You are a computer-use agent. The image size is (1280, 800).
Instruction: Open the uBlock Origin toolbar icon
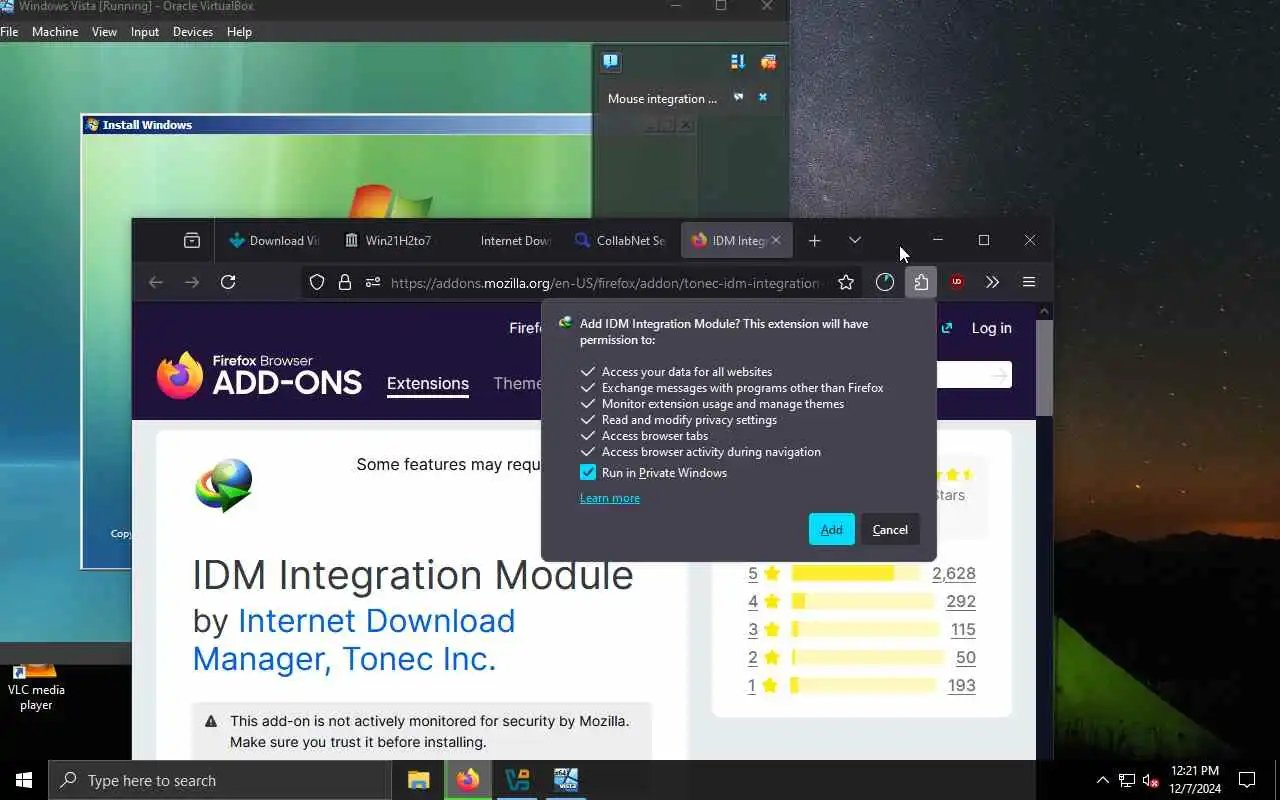point(957,282)
